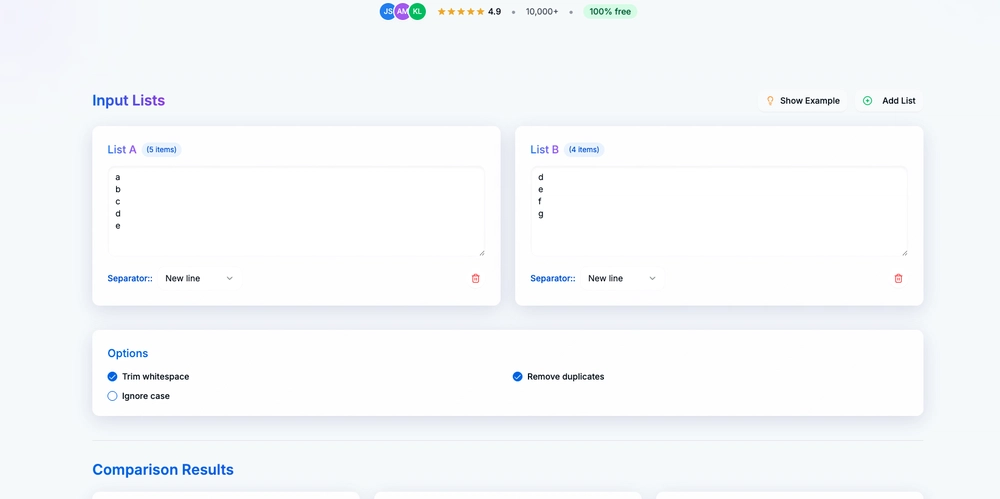Click the List A heading
Screen dimensions: 1000x499
coord(122,149)
